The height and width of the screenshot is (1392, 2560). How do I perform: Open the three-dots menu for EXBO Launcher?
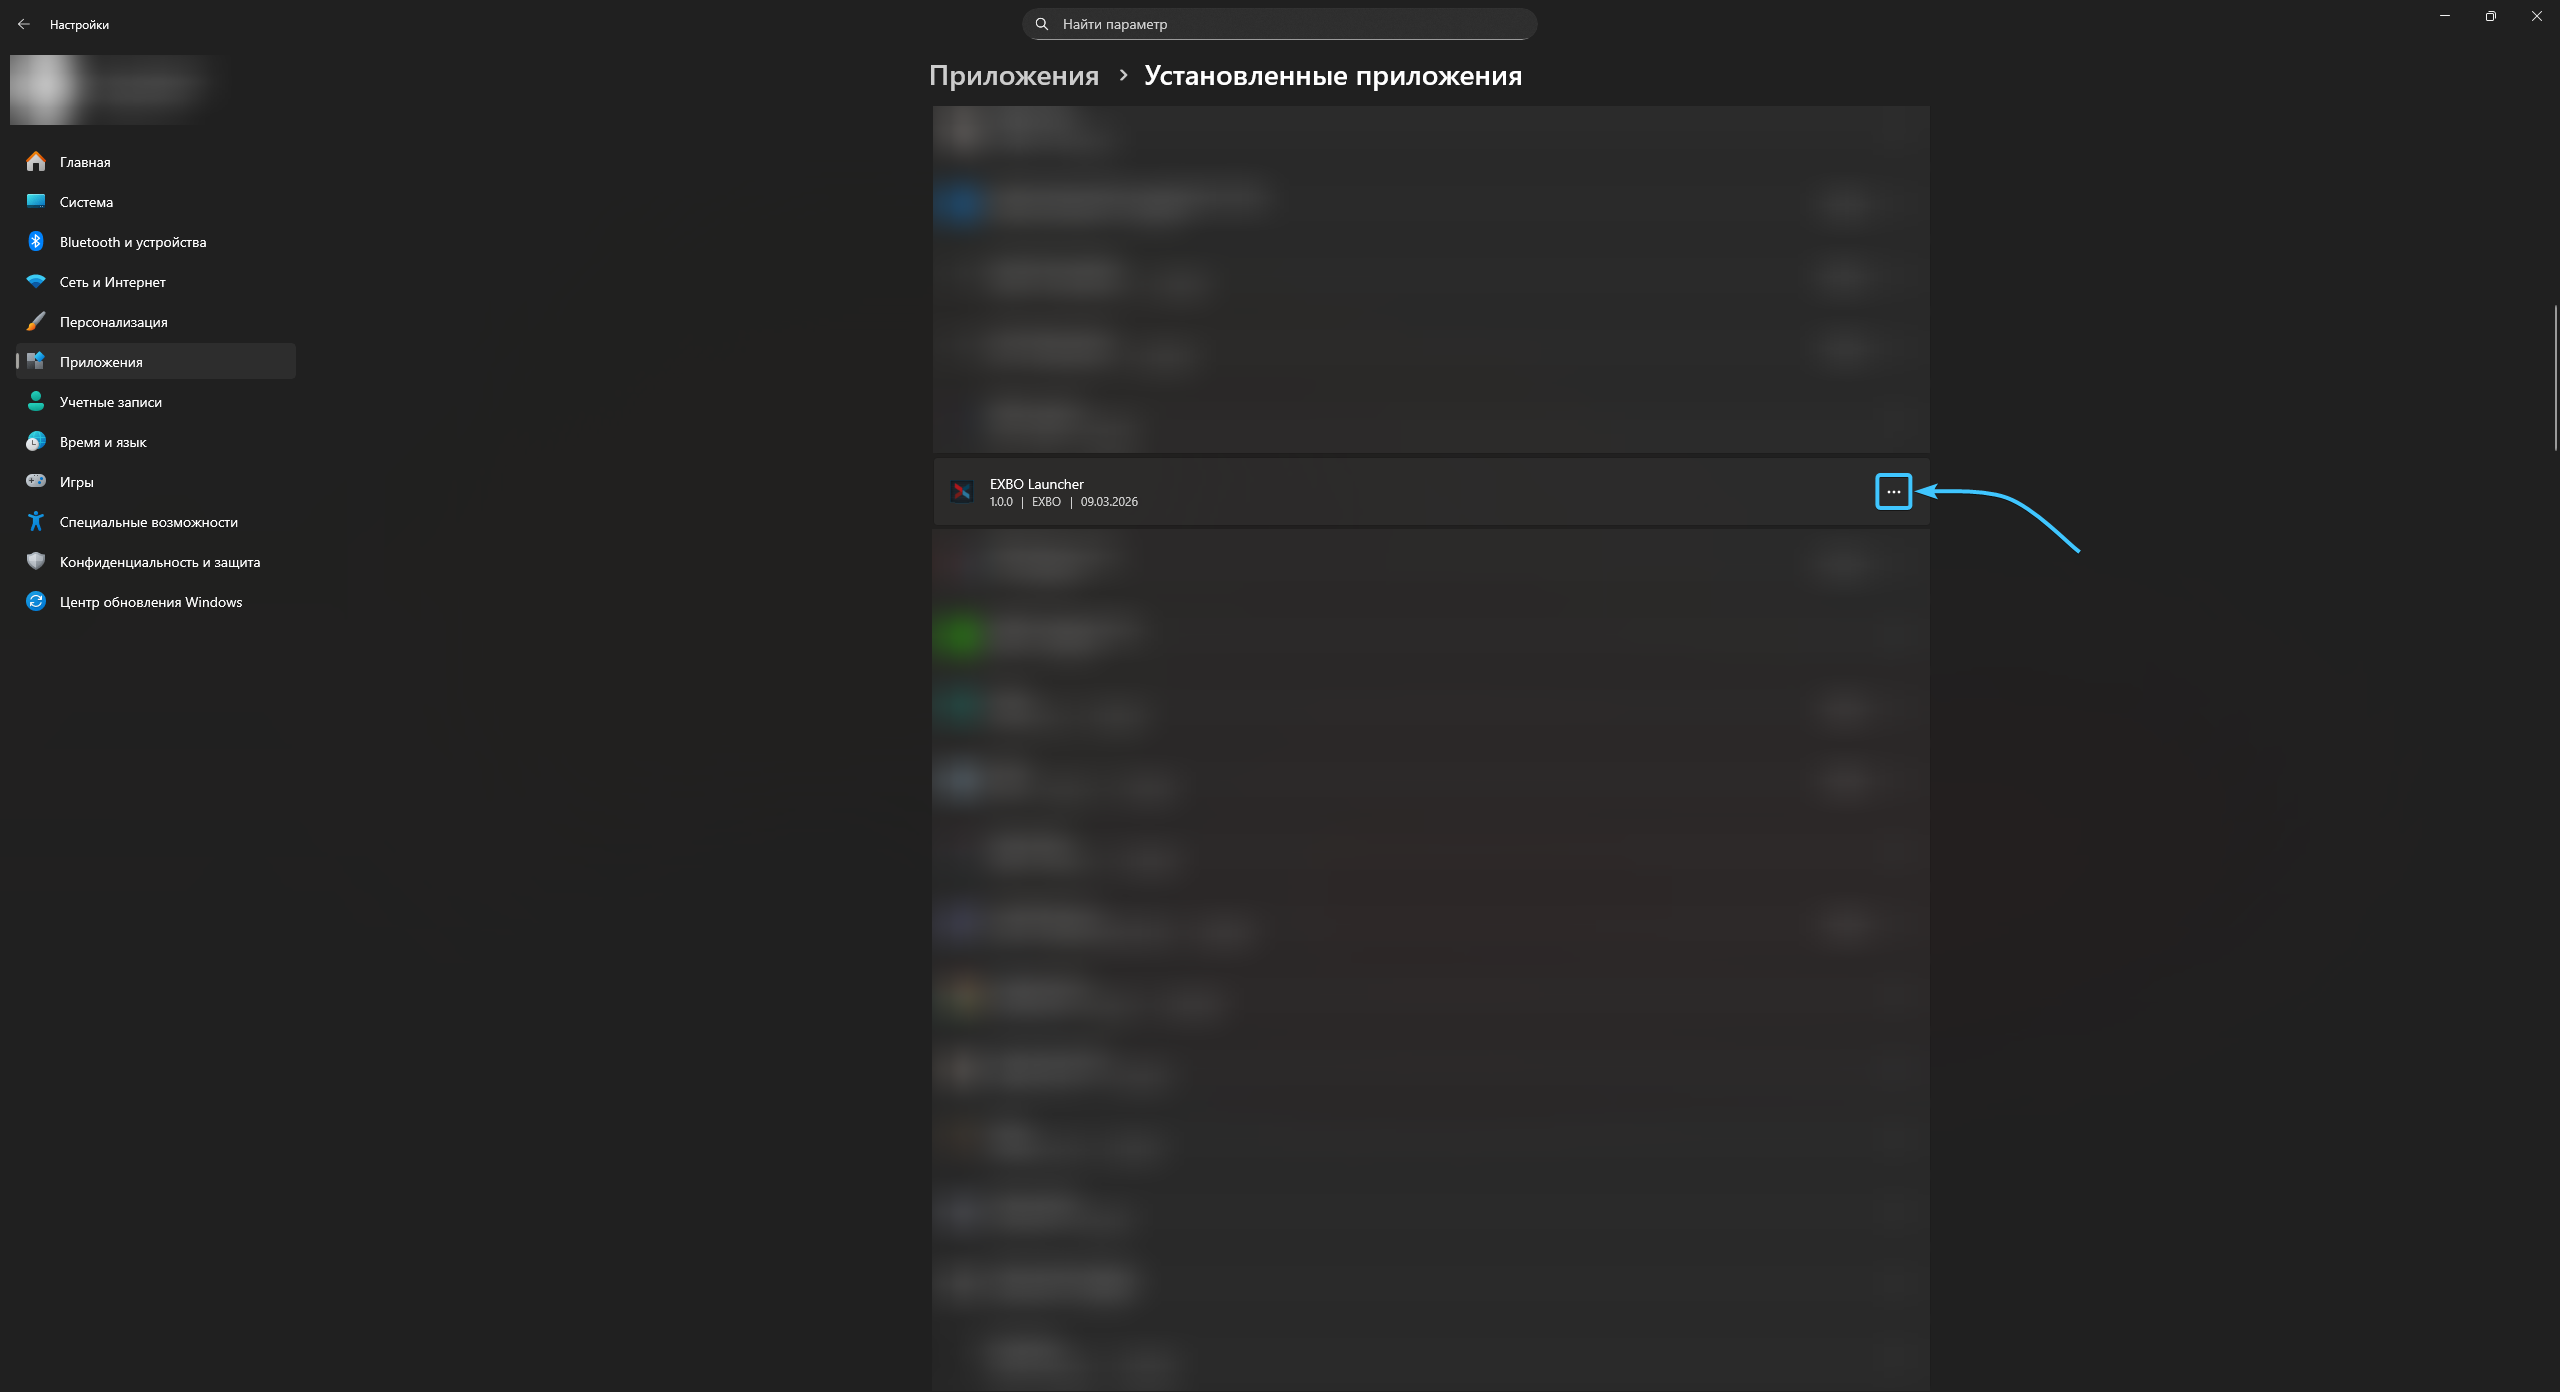1893,491
